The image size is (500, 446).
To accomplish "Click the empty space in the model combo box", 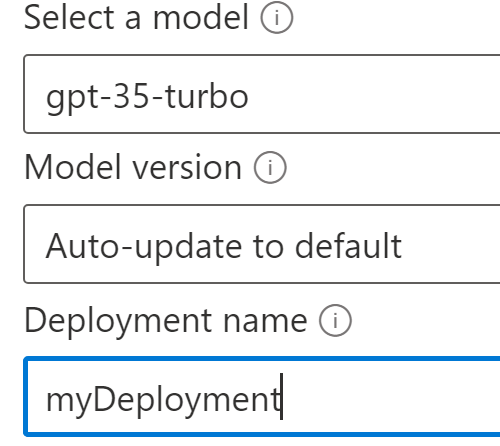I will (x=373, y=94).
